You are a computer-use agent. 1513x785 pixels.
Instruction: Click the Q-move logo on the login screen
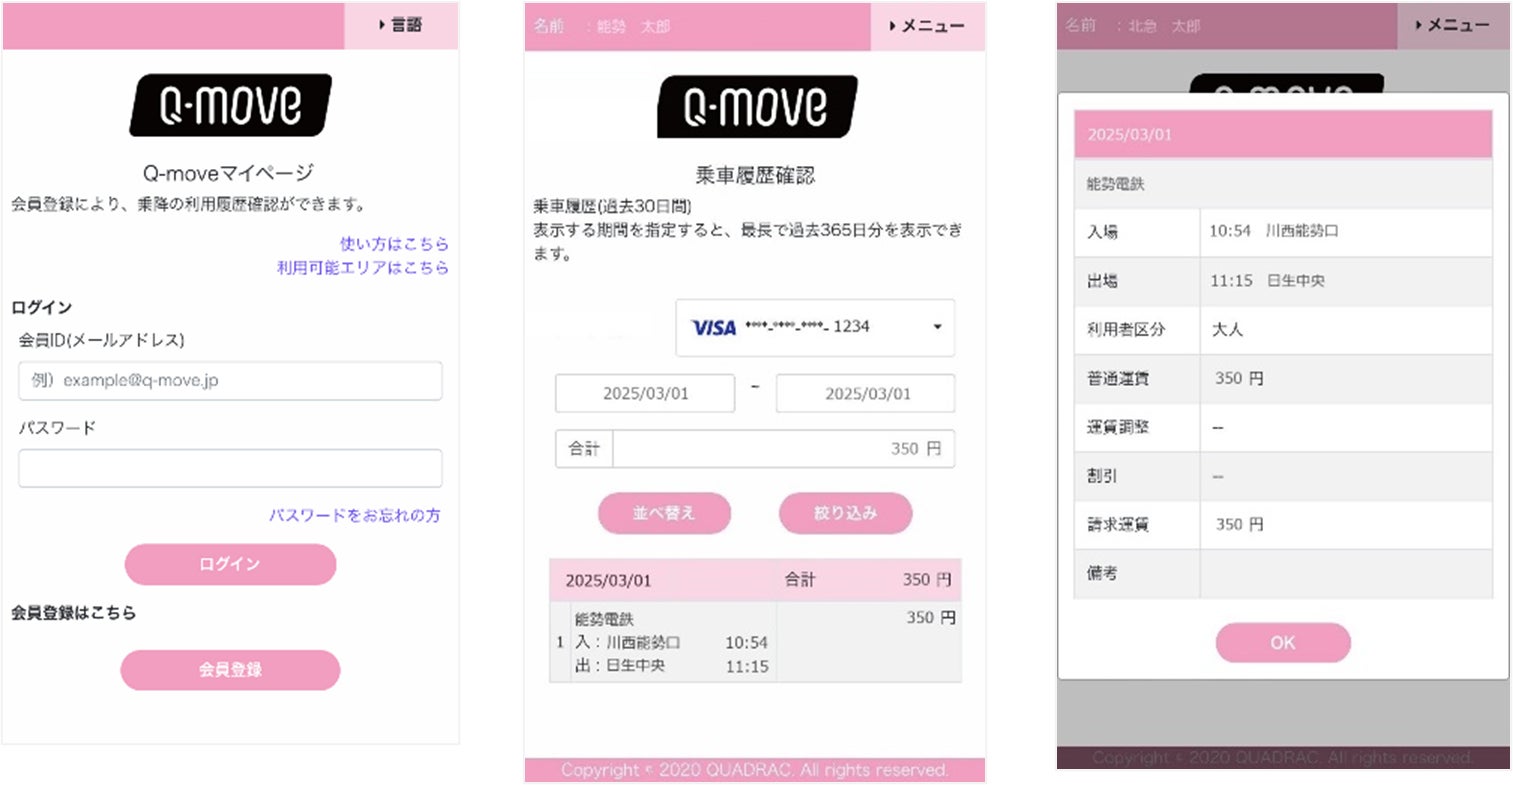[231, 105]
